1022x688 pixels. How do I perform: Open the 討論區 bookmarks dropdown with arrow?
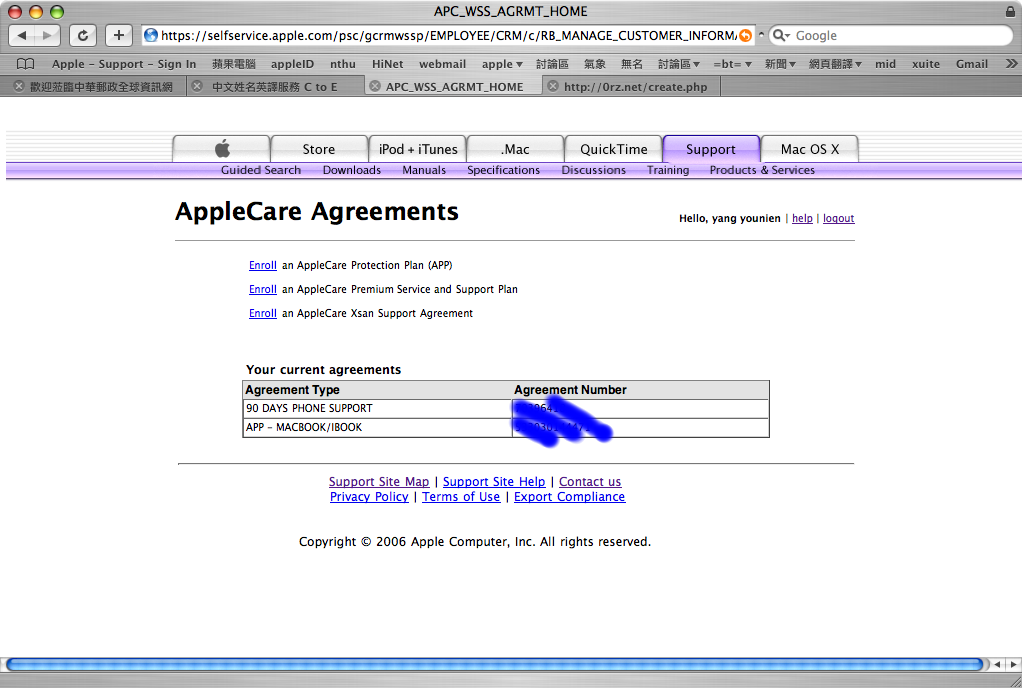pos(679,64)
